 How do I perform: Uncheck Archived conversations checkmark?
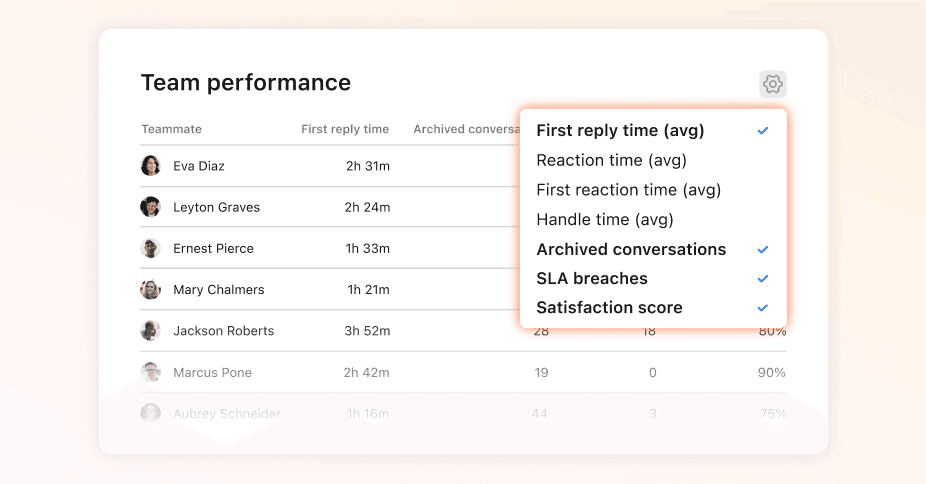click(763, 250)
